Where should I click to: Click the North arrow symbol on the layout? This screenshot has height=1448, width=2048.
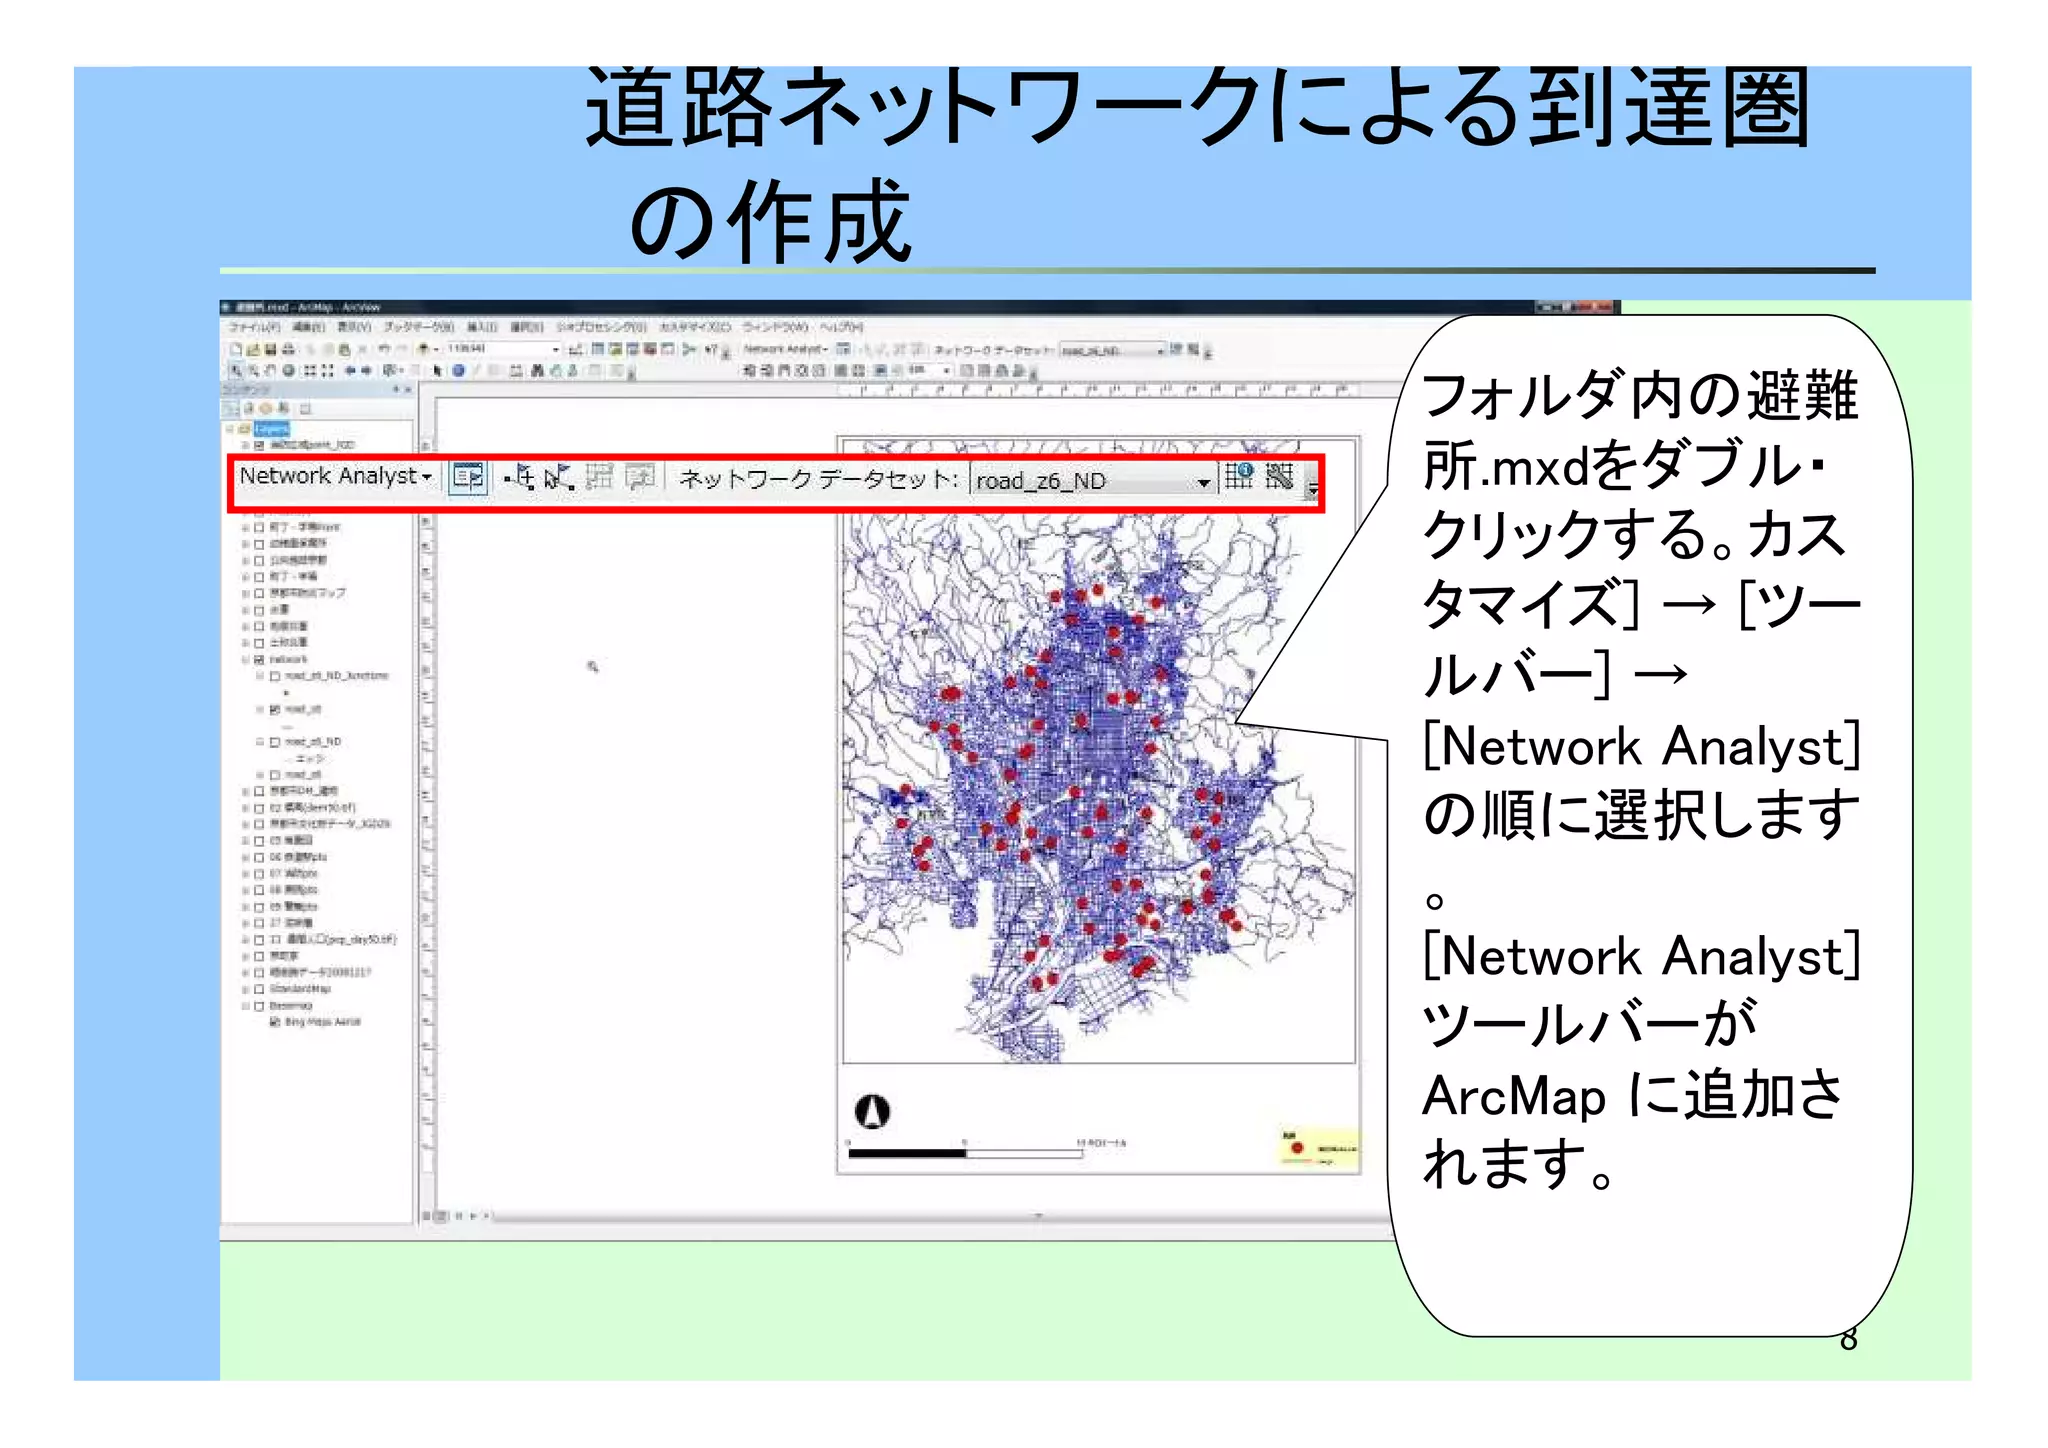(872, 1111)
